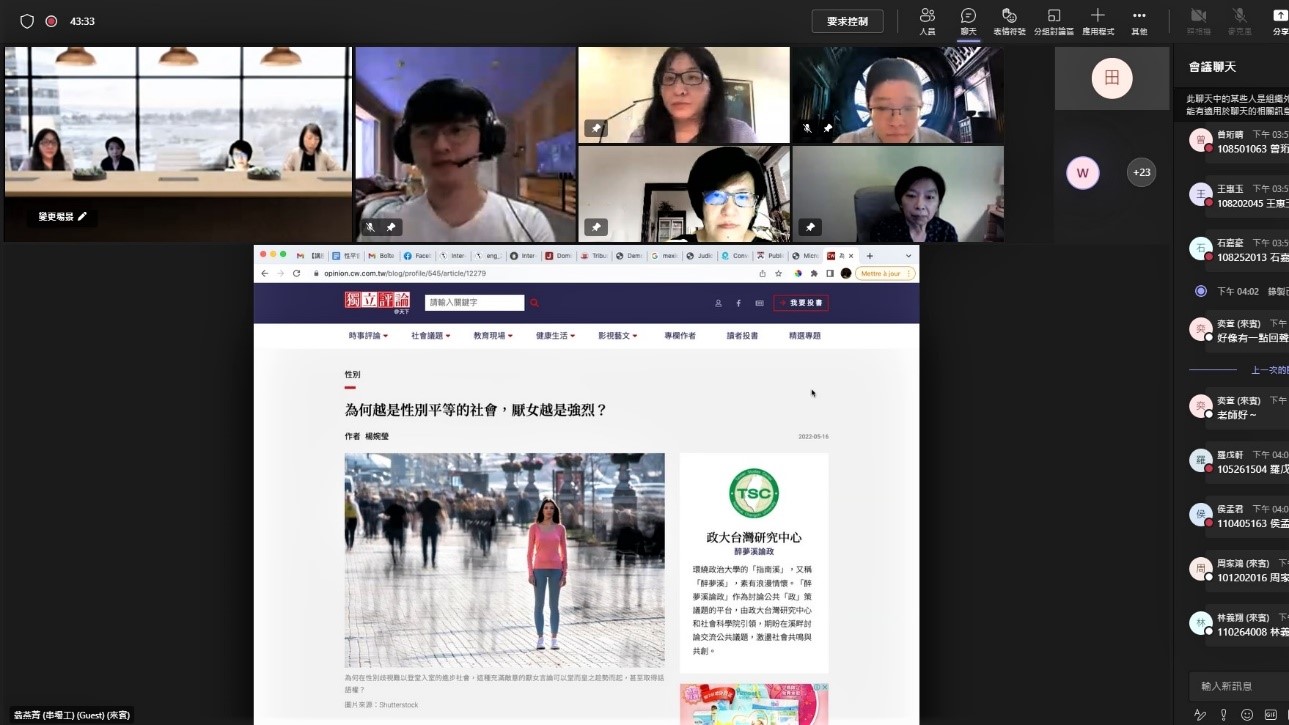The height and width of the screenshot is (725, 1289).
Task: Expand the 社會議題 dropdown menu
Action: pyautogui.click(x=431, y=336)
